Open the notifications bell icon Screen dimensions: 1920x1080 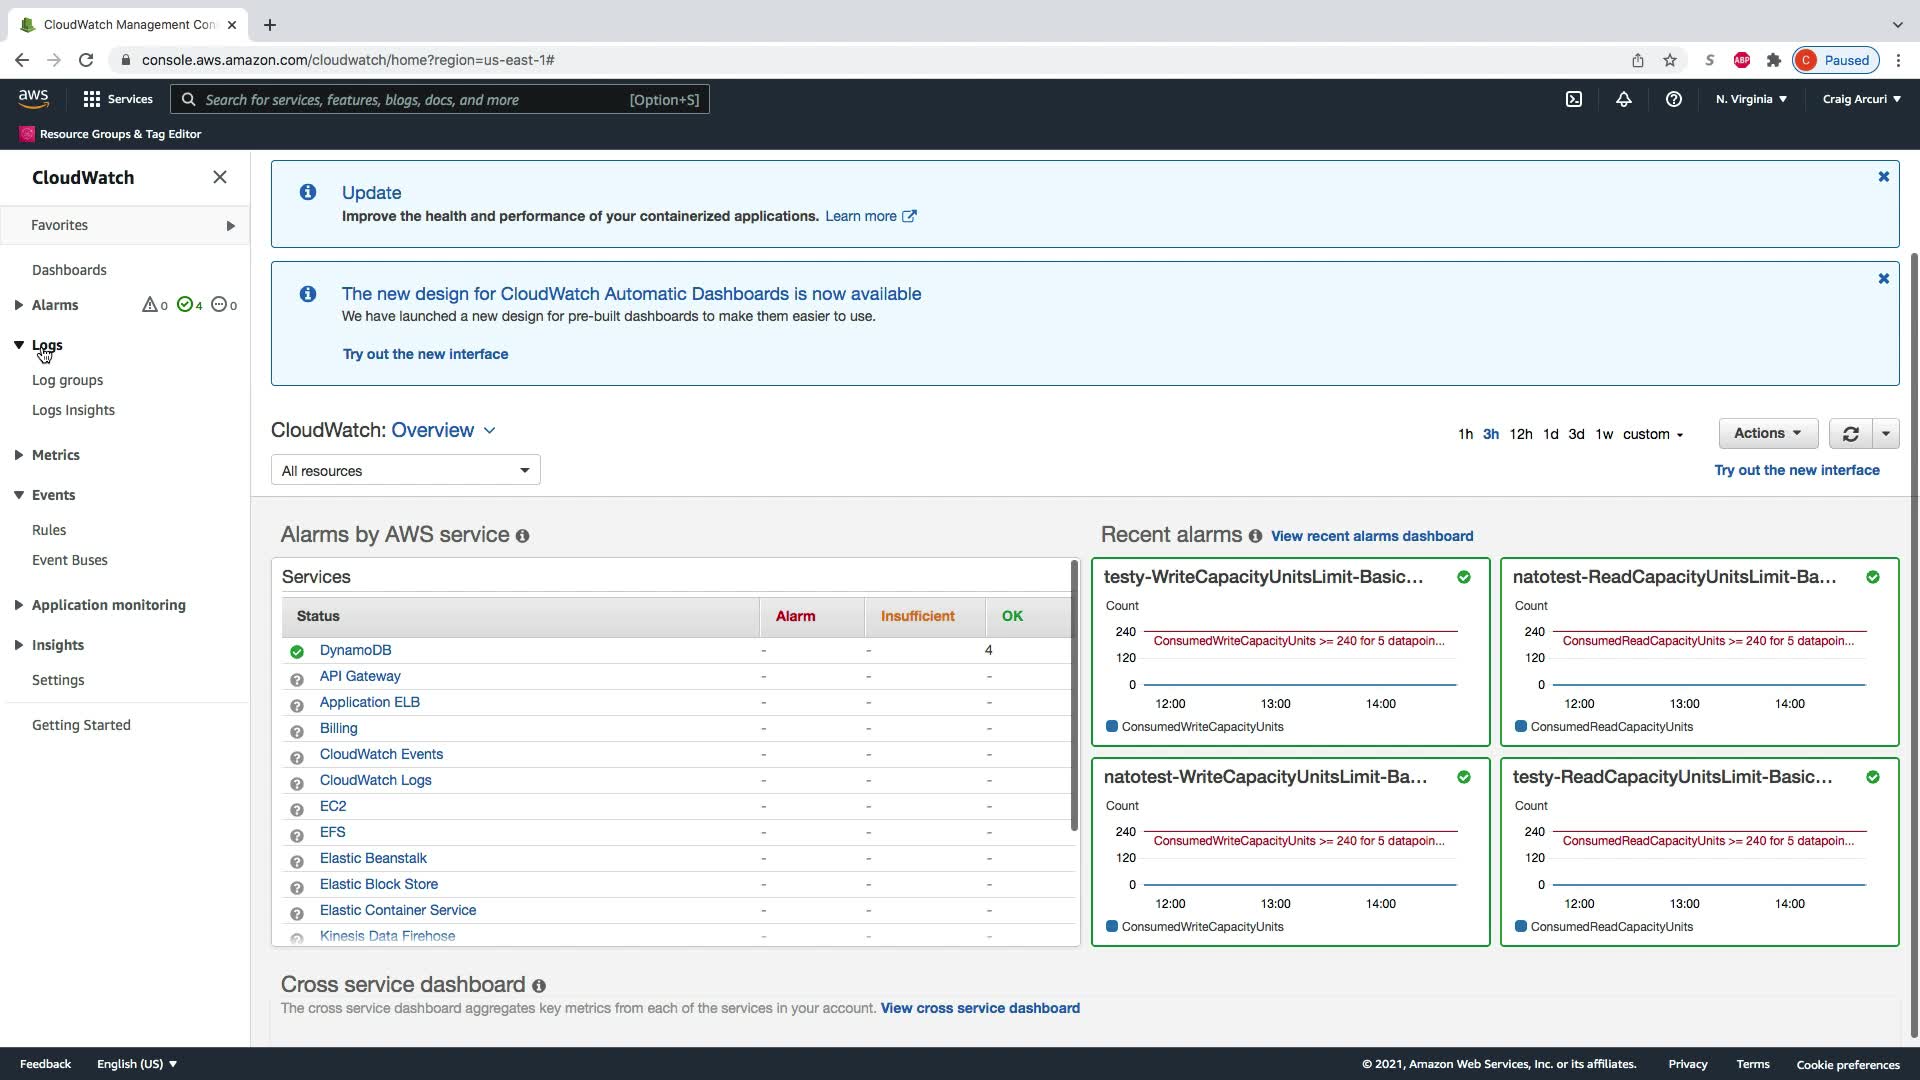1624,99
